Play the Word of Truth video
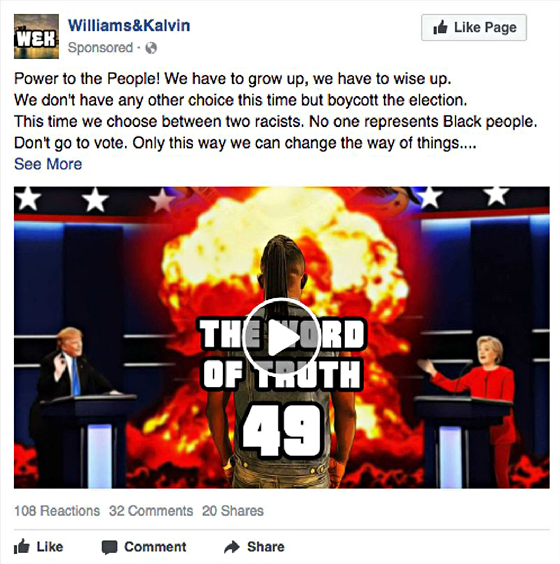The width and height of the screenshot is (560, 564). pos(281,337)
